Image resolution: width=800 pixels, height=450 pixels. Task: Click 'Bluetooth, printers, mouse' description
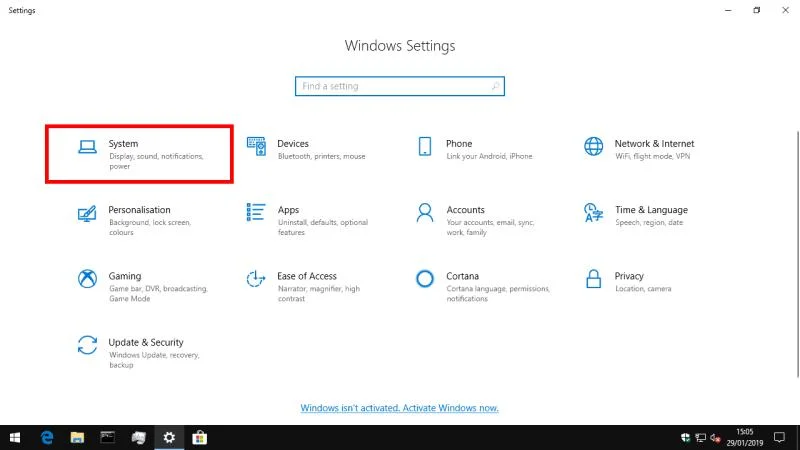321,156
